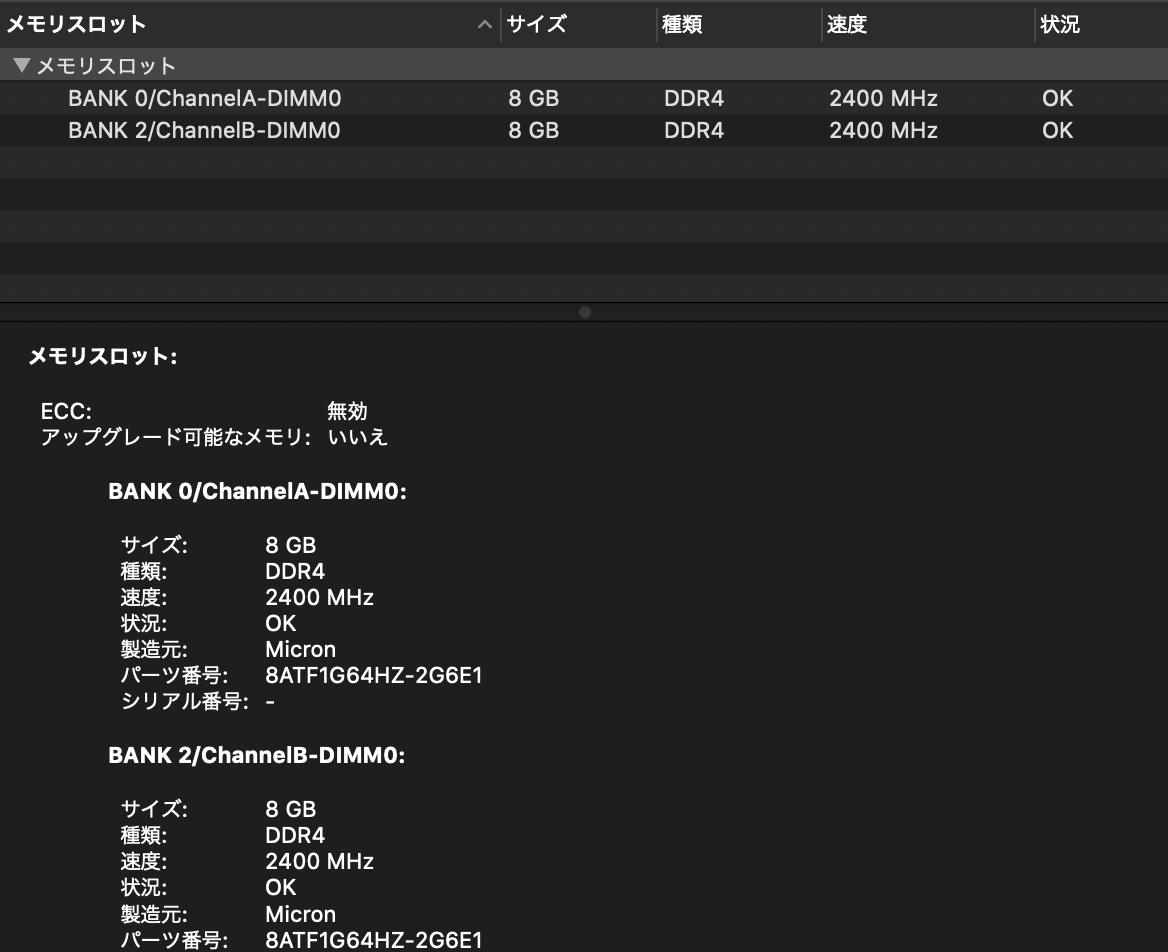Sort by the 種類 column header

(739, 25)
